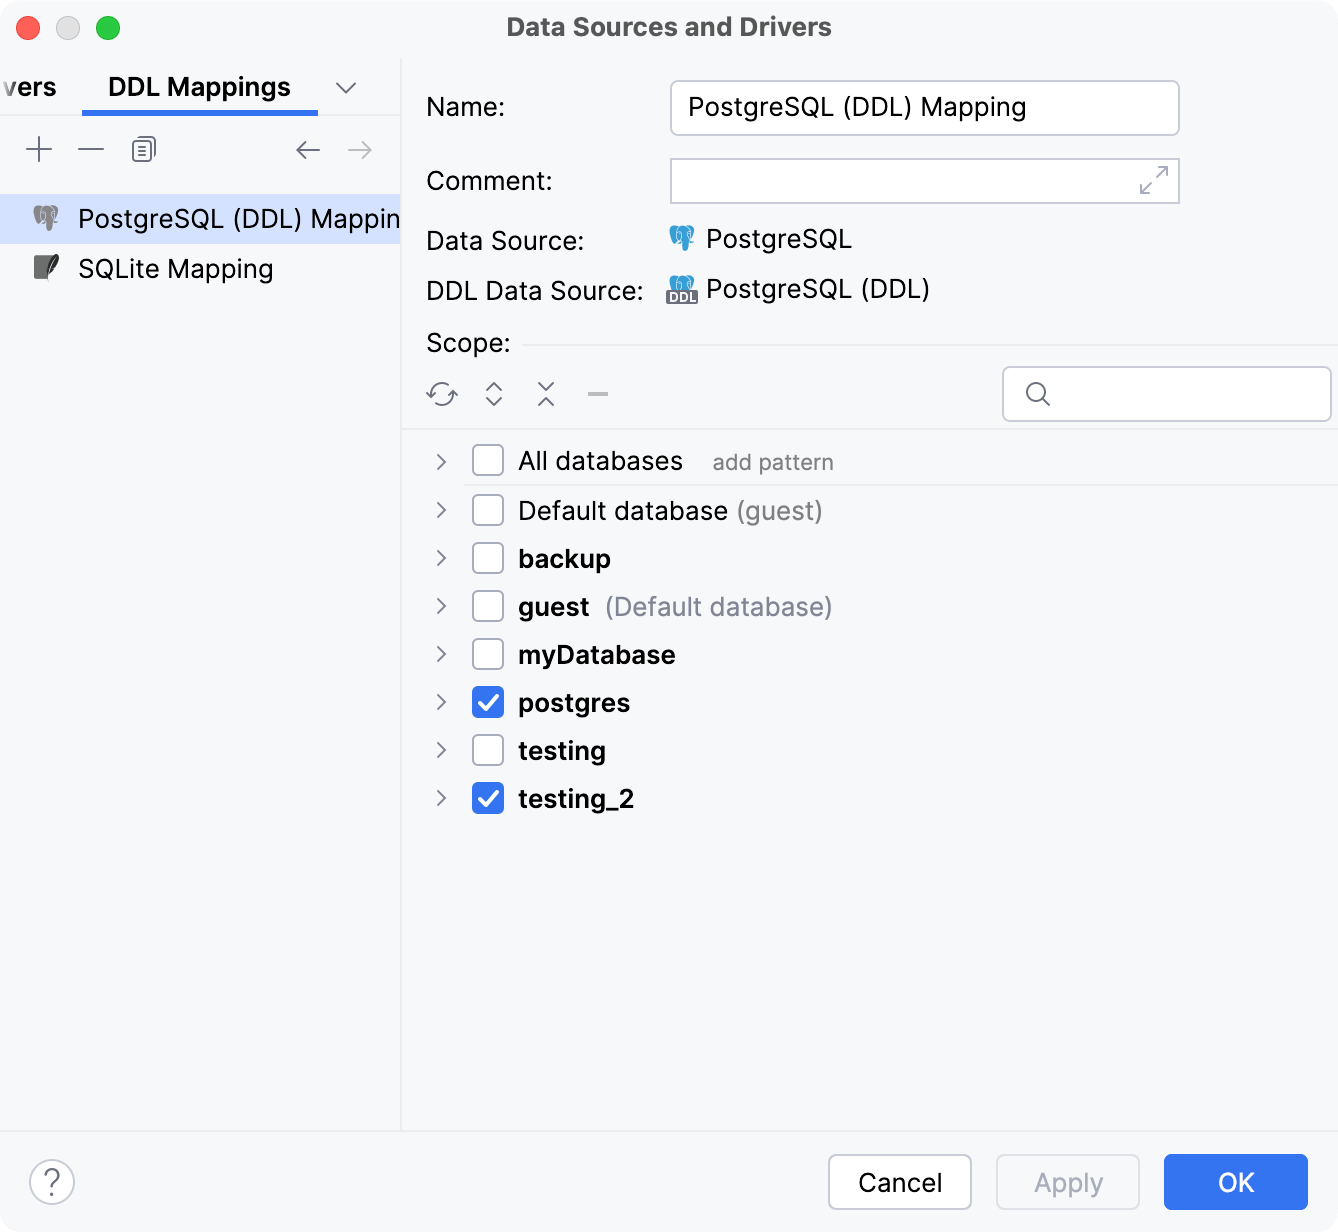This screenshot has width=1338, height=1232.
Task: Click the scope search field
Action: [1166, 394]
